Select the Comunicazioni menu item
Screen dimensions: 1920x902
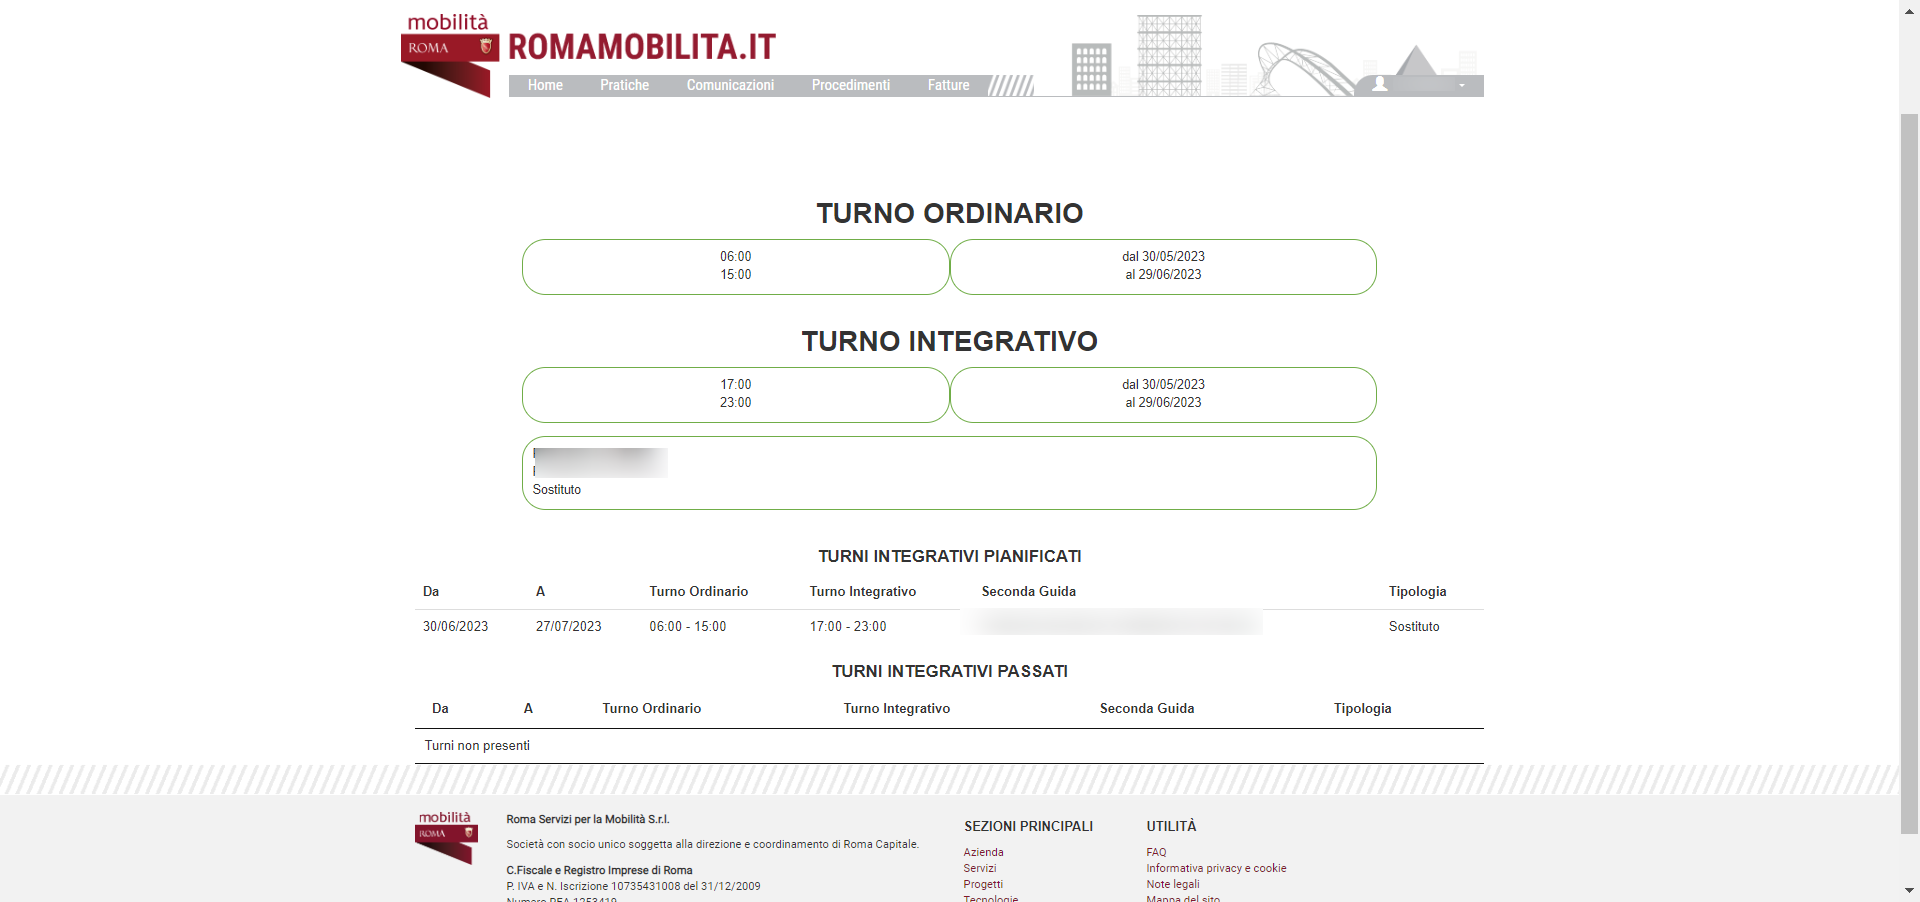click(730, 86)
